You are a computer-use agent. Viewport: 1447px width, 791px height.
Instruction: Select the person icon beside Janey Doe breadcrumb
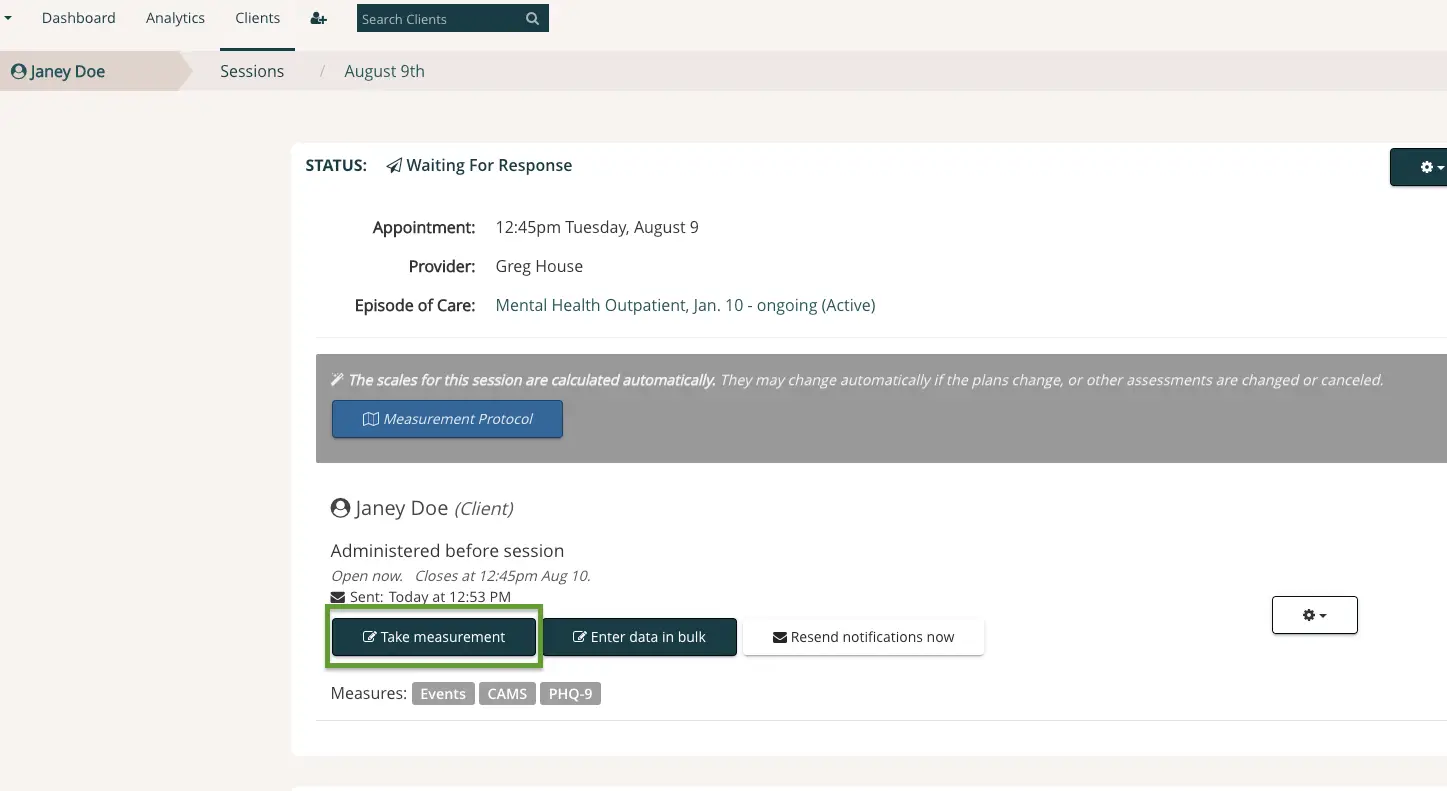click(17, 71)
